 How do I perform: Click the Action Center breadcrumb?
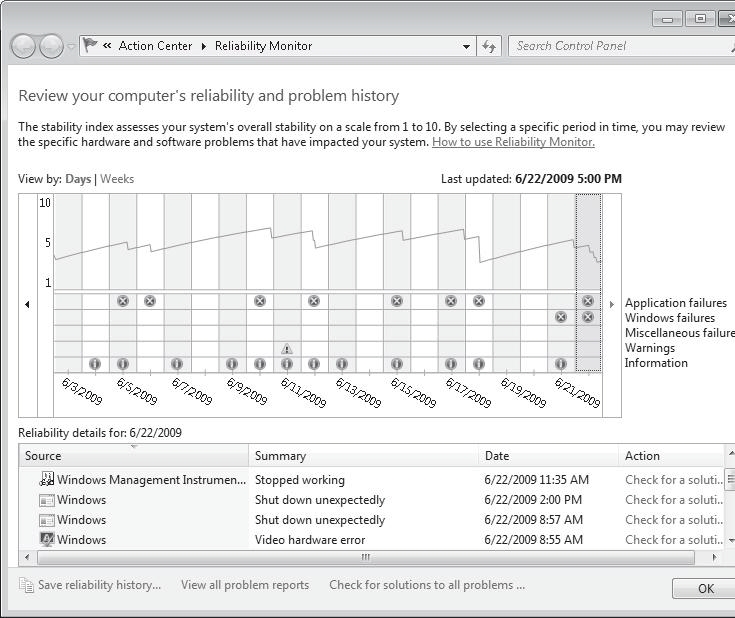(155, 46)
